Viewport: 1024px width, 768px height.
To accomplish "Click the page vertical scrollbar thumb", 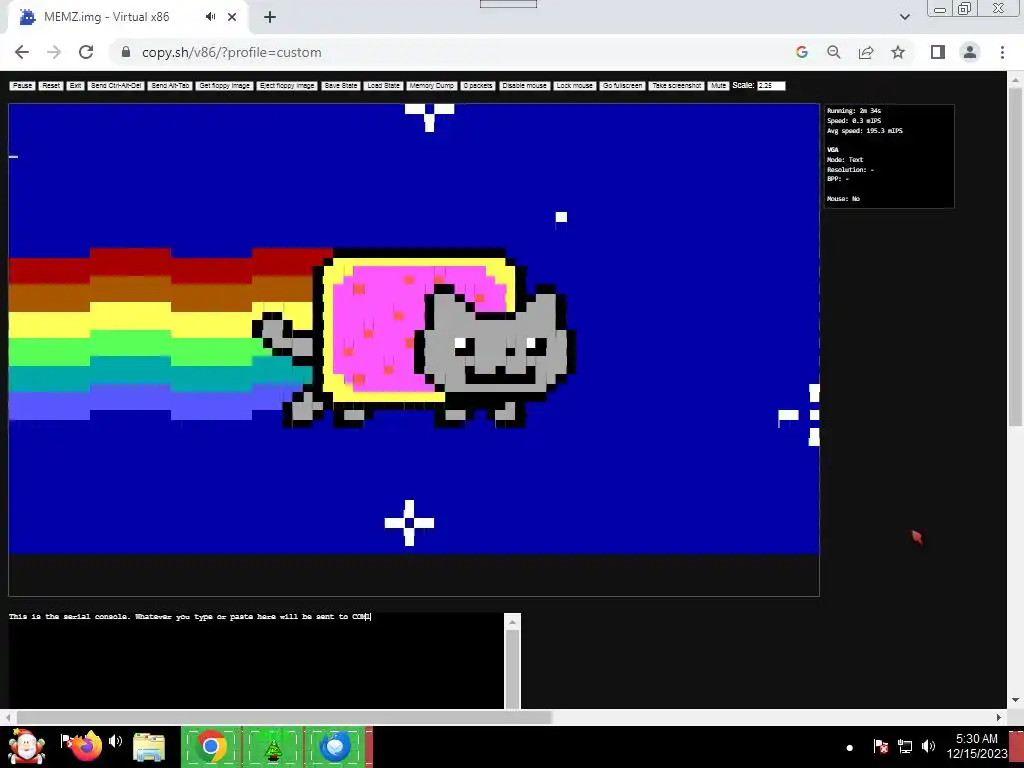I will [x=1016, y=255].
